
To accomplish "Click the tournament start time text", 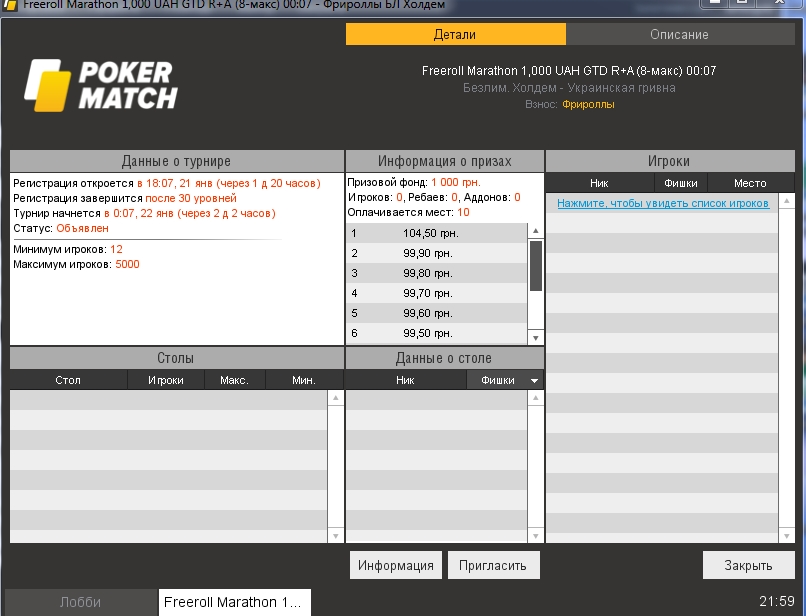I will (x=190, y=213).
